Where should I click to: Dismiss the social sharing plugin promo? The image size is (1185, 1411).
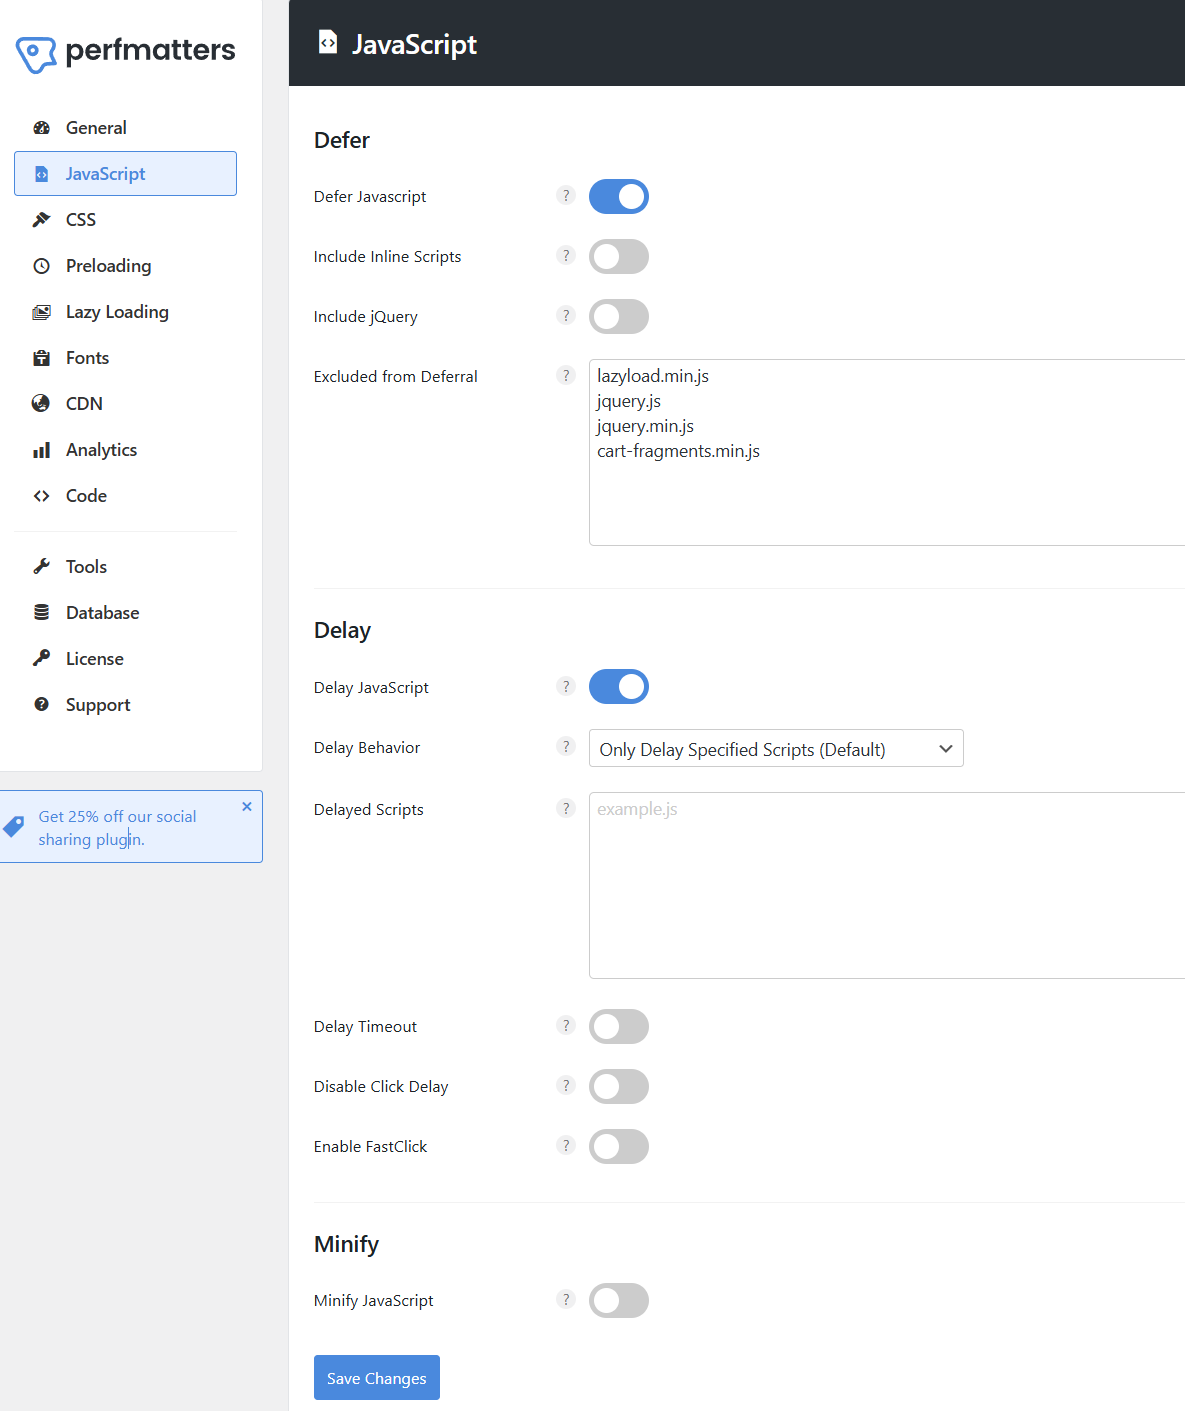(x=246, y=806)
